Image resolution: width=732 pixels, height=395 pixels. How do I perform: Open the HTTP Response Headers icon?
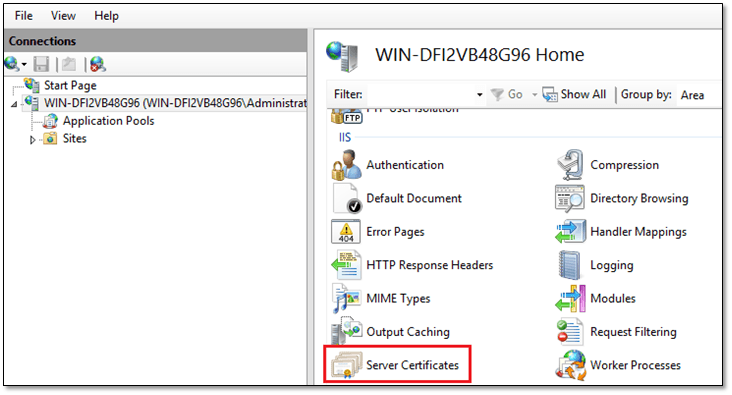tap(346, 265)
